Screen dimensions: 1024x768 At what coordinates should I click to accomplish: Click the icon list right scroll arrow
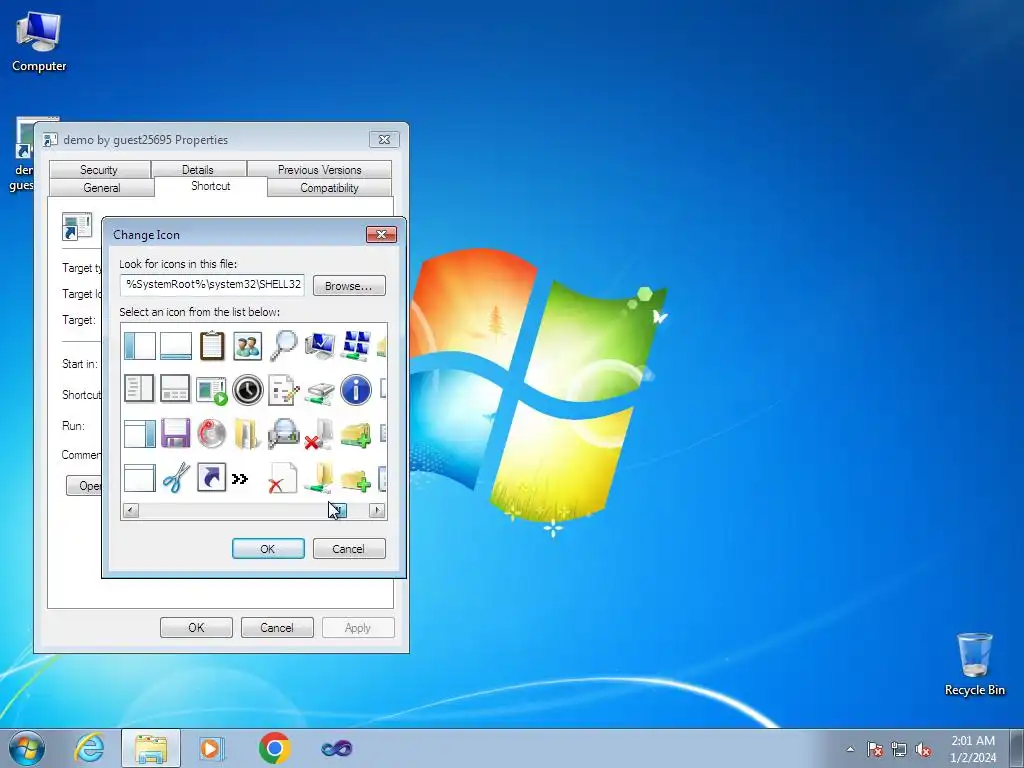click(x=377, y=510)
